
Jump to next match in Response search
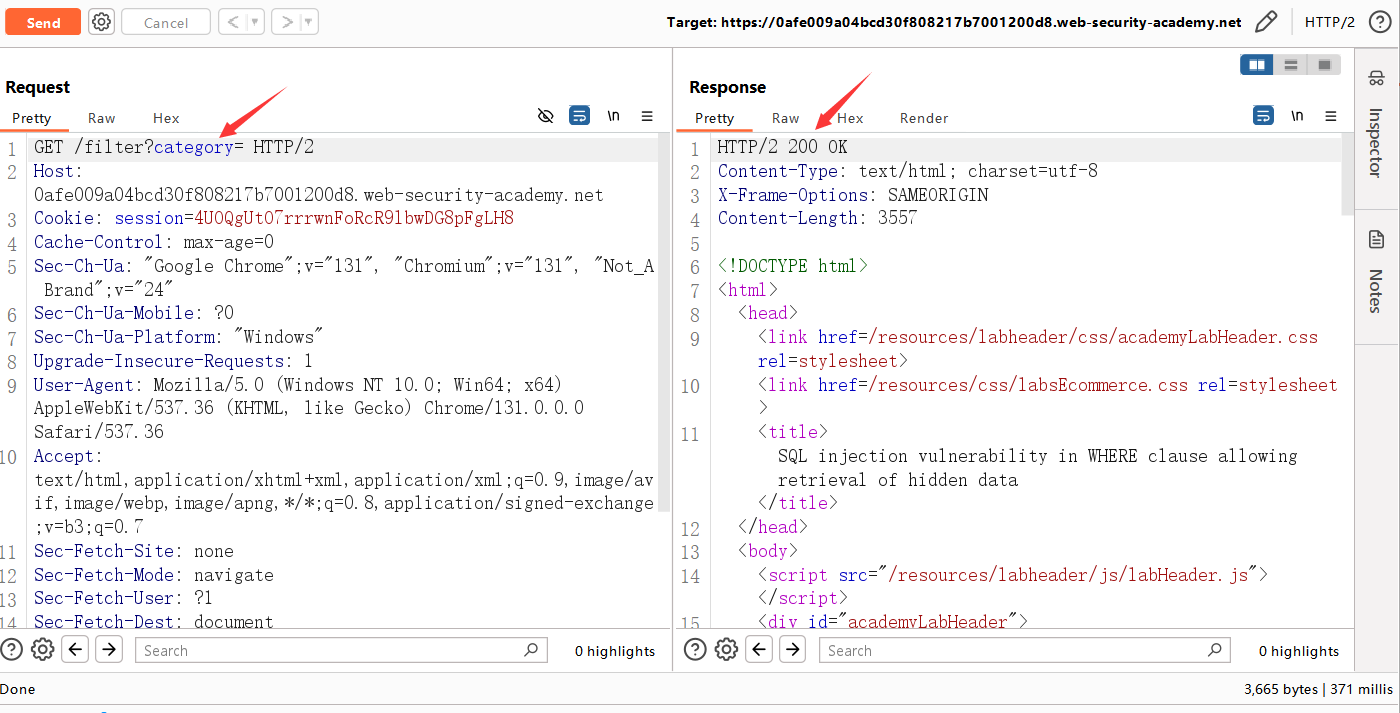792,650
